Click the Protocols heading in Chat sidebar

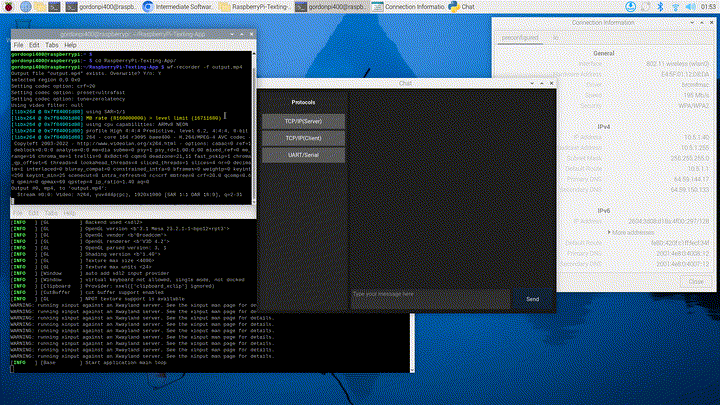pyautogui.click(x=303, y=102)
